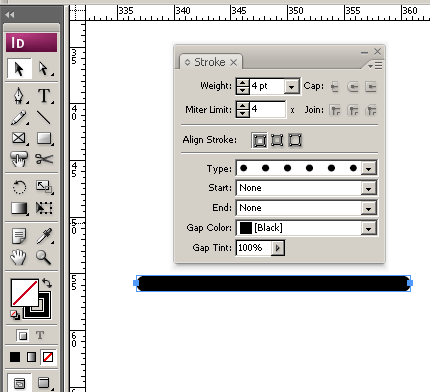The width and height of the screenshot is (430, 392).
Task: Set Round Cap style
Action: [x=353, y=87]
